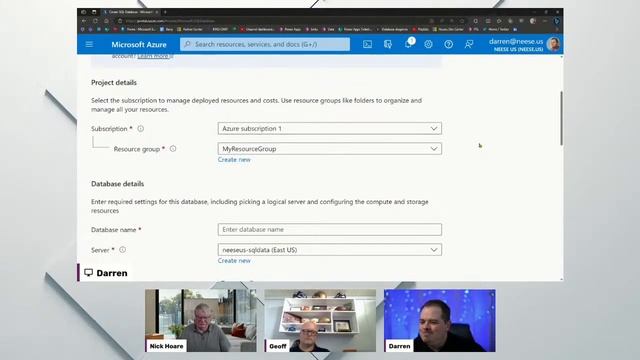Select Nick Hoare's video tile
This screenshot has height=360, width=640.
point(201,320)
